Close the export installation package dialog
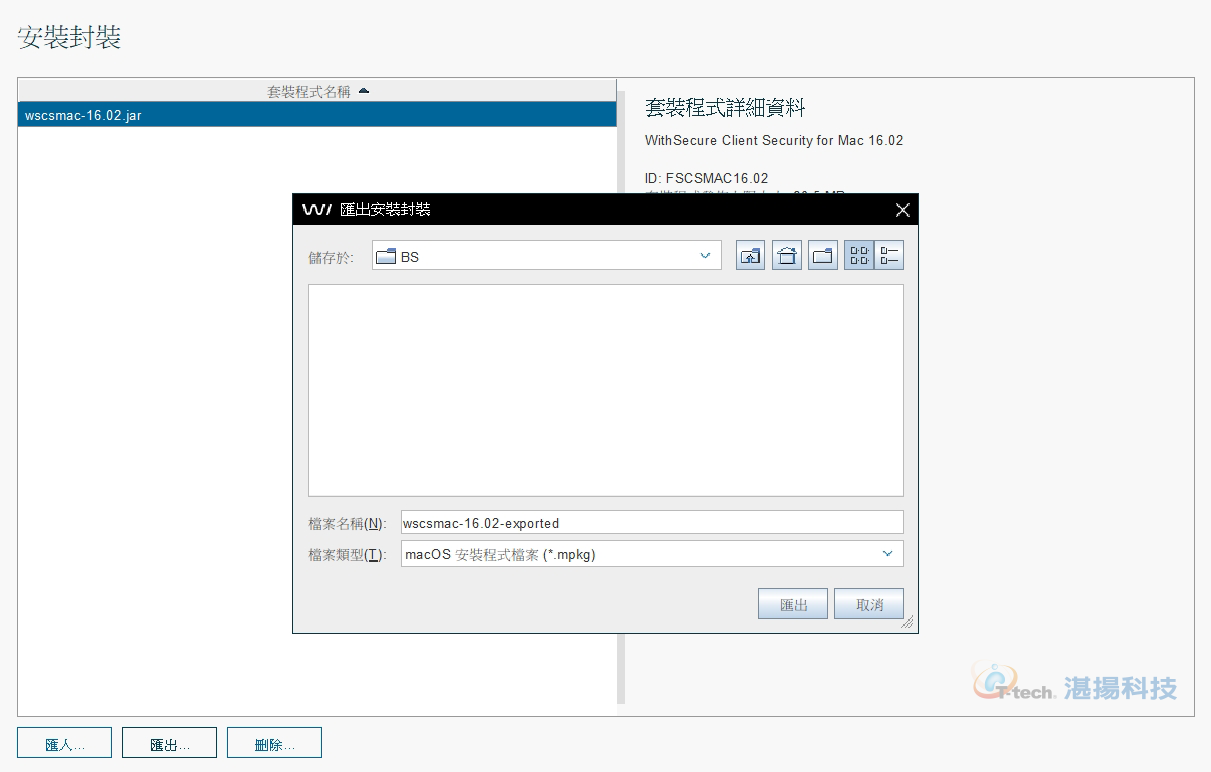 pos(902,210)
